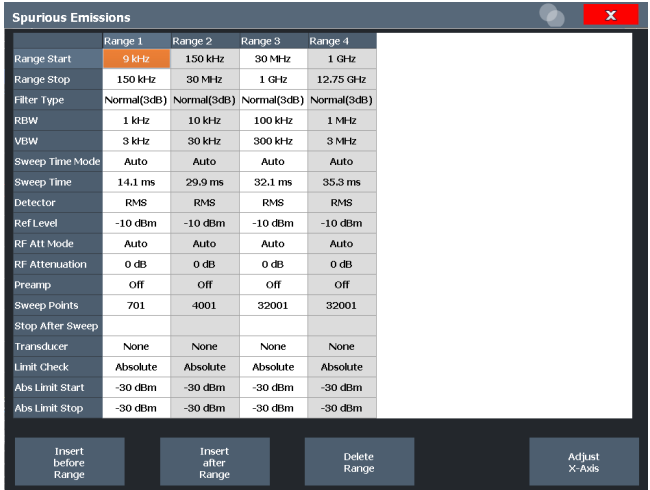Click the transparency circles icon in title bar
This screenshot has width=650, height=490.
[552, 15]
